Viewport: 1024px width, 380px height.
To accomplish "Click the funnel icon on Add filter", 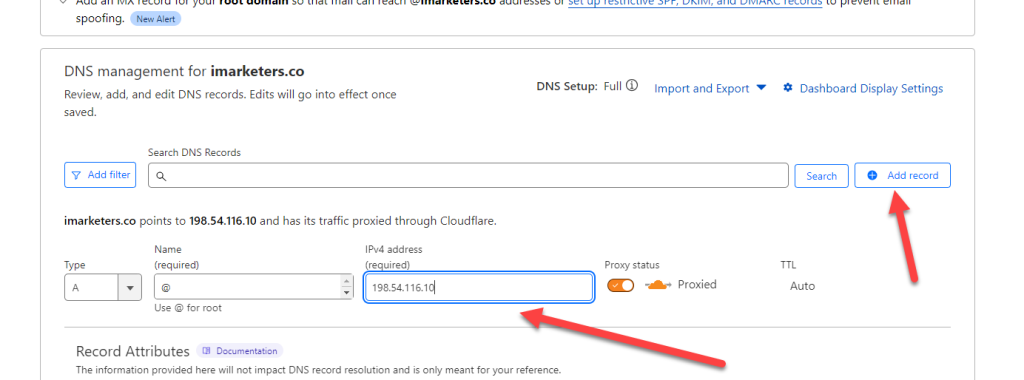I will click(77, 175).
